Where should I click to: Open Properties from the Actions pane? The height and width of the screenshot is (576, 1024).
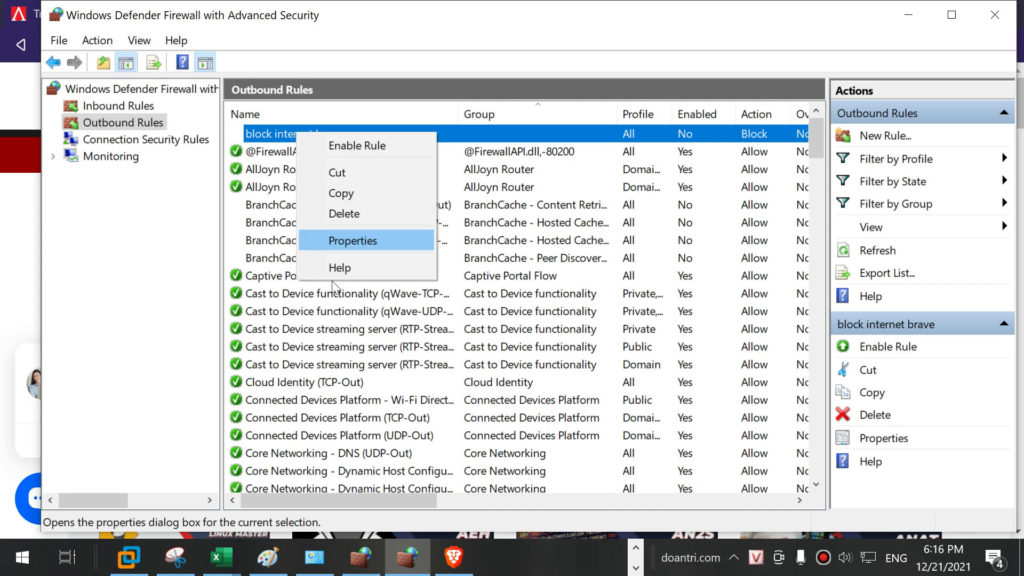click(x=883, y=438)
